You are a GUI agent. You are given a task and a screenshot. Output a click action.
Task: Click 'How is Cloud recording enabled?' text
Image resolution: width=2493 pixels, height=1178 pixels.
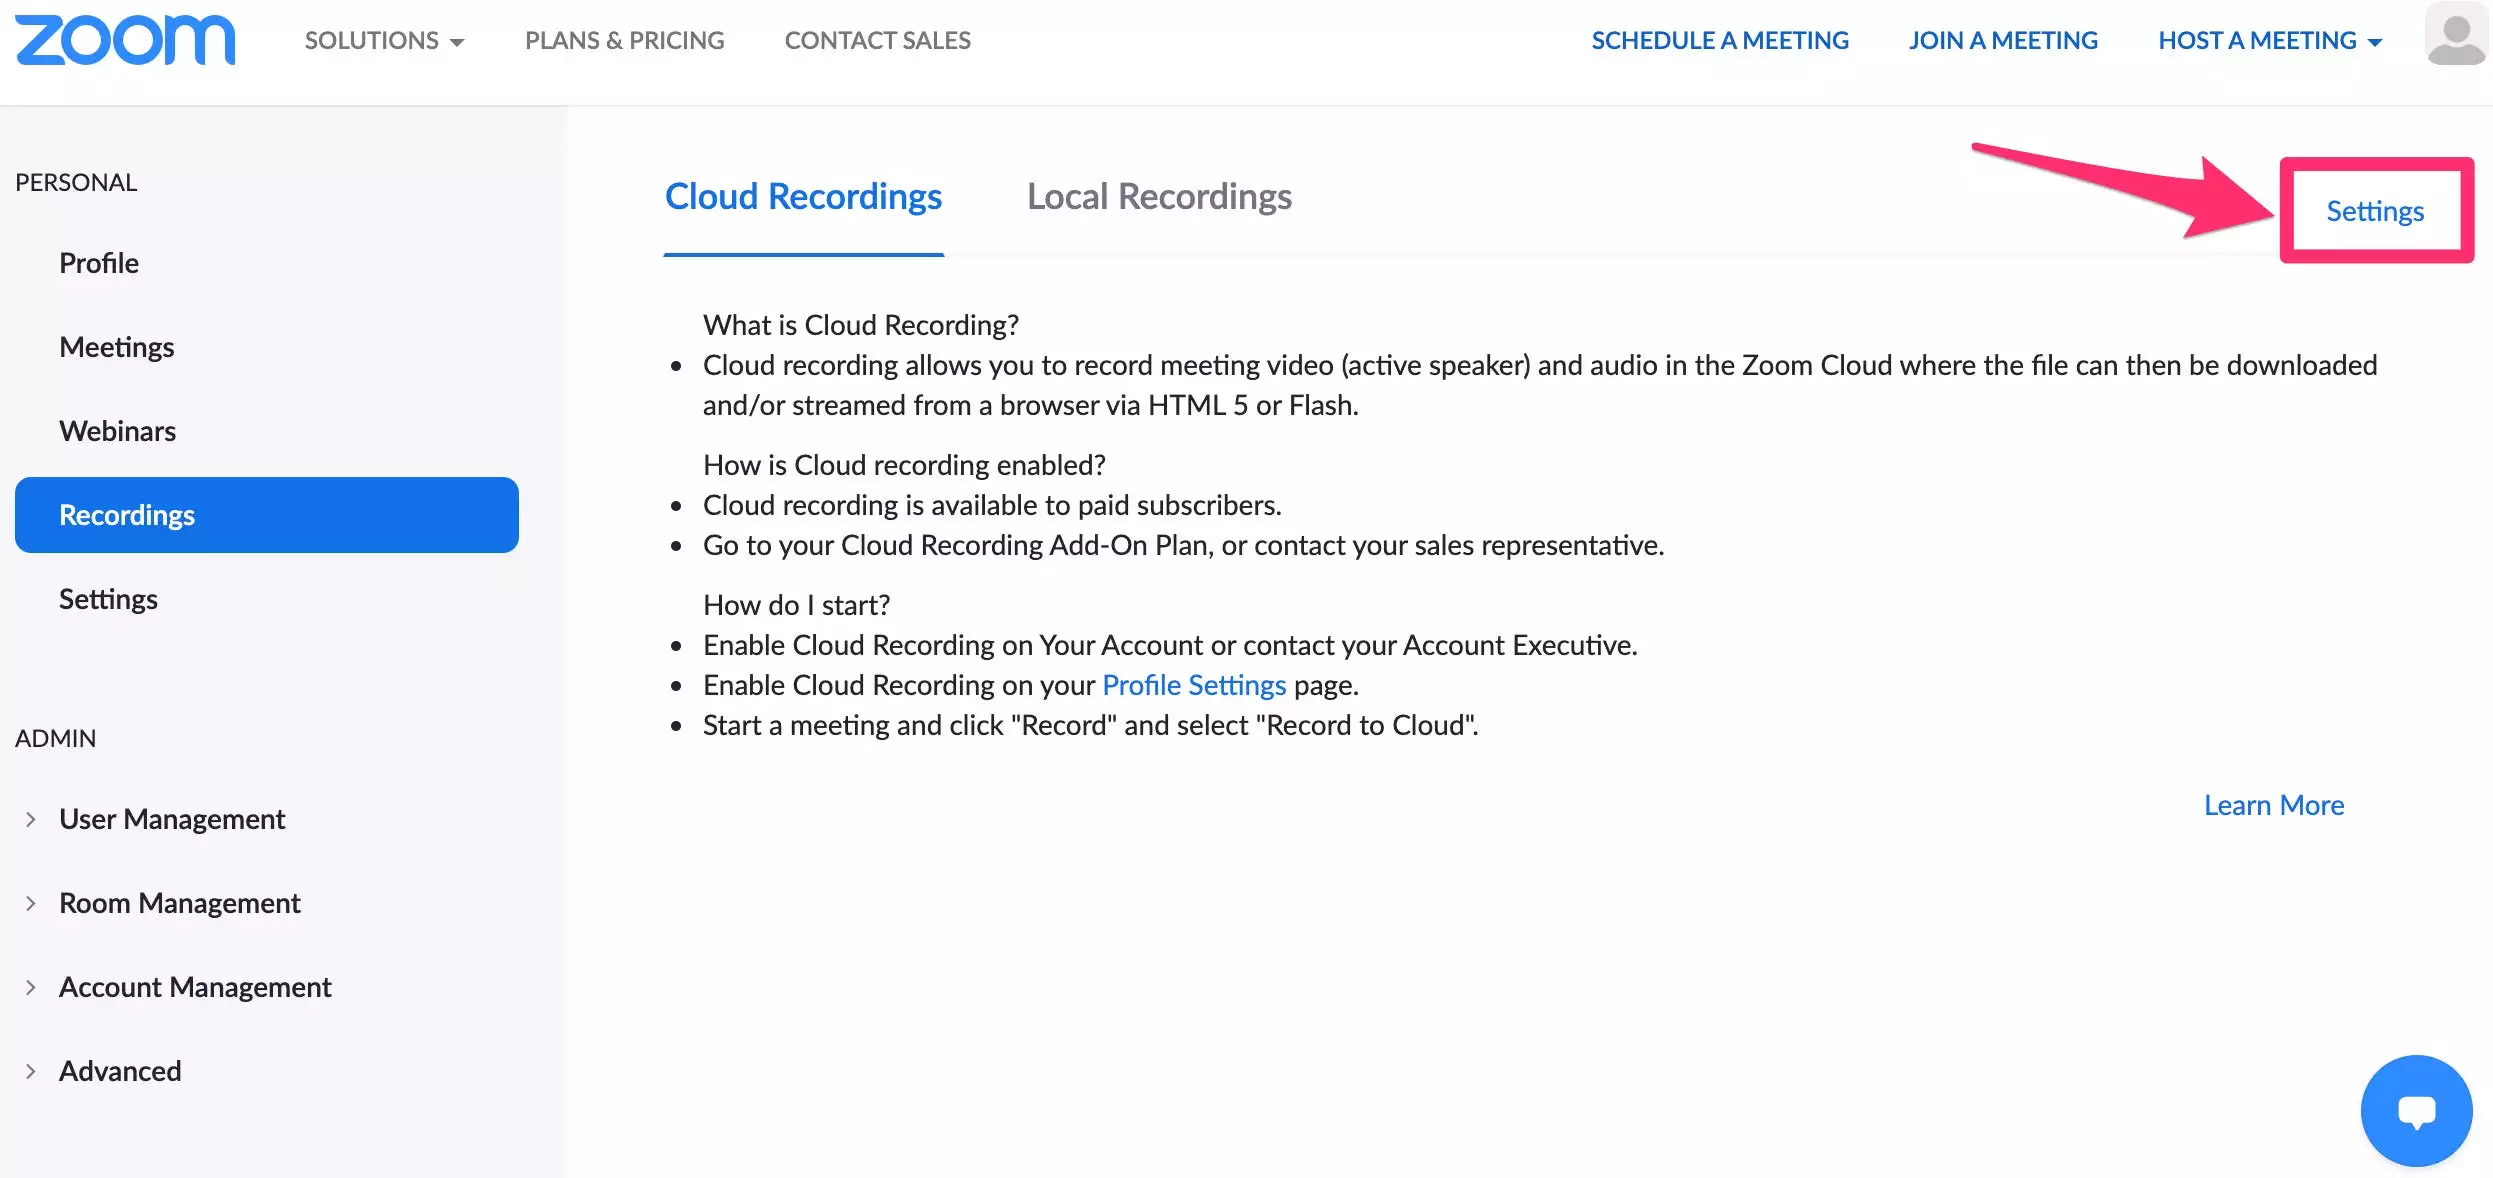pyautogui.click(x=904, y=465)
